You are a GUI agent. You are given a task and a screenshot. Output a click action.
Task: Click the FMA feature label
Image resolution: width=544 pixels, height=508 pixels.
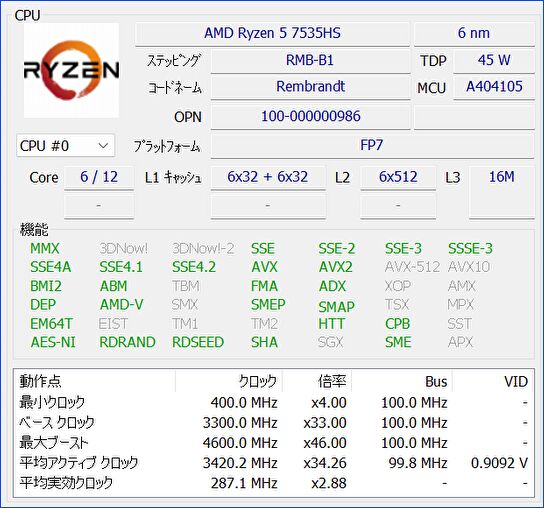coord(264,286)
